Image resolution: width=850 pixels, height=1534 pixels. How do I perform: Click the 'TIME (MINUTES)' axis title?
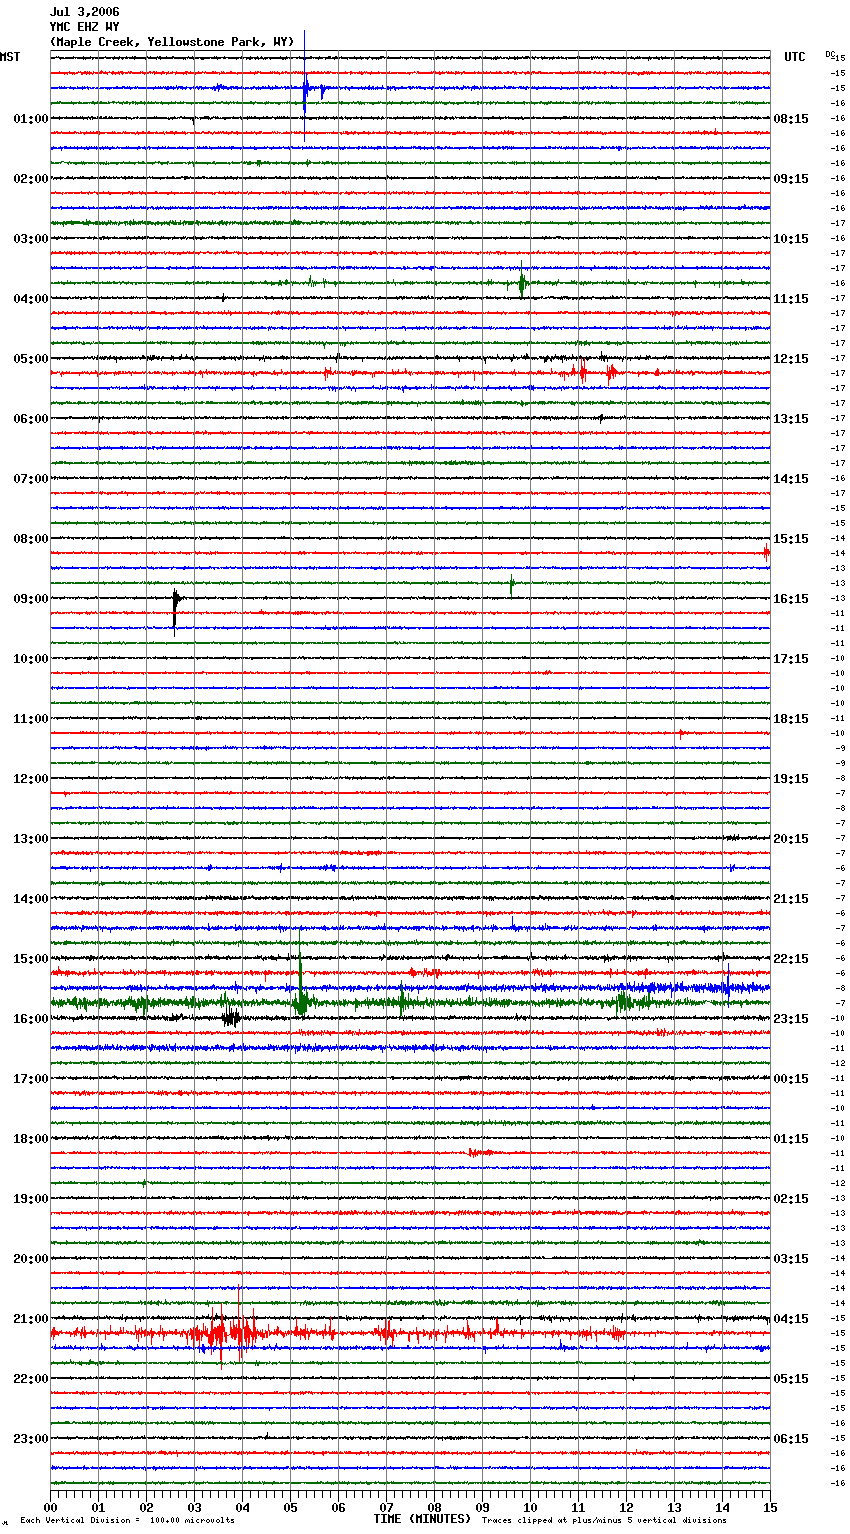click(422, 1519)
